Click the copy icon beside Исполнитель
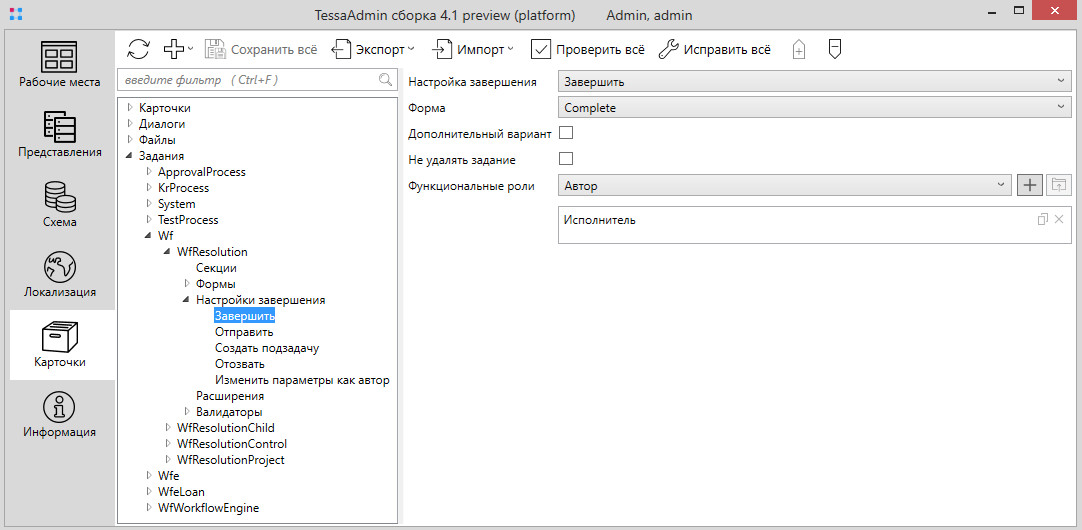The width and height of the screenshot is (1082, 530). [x=1042, y=219]
